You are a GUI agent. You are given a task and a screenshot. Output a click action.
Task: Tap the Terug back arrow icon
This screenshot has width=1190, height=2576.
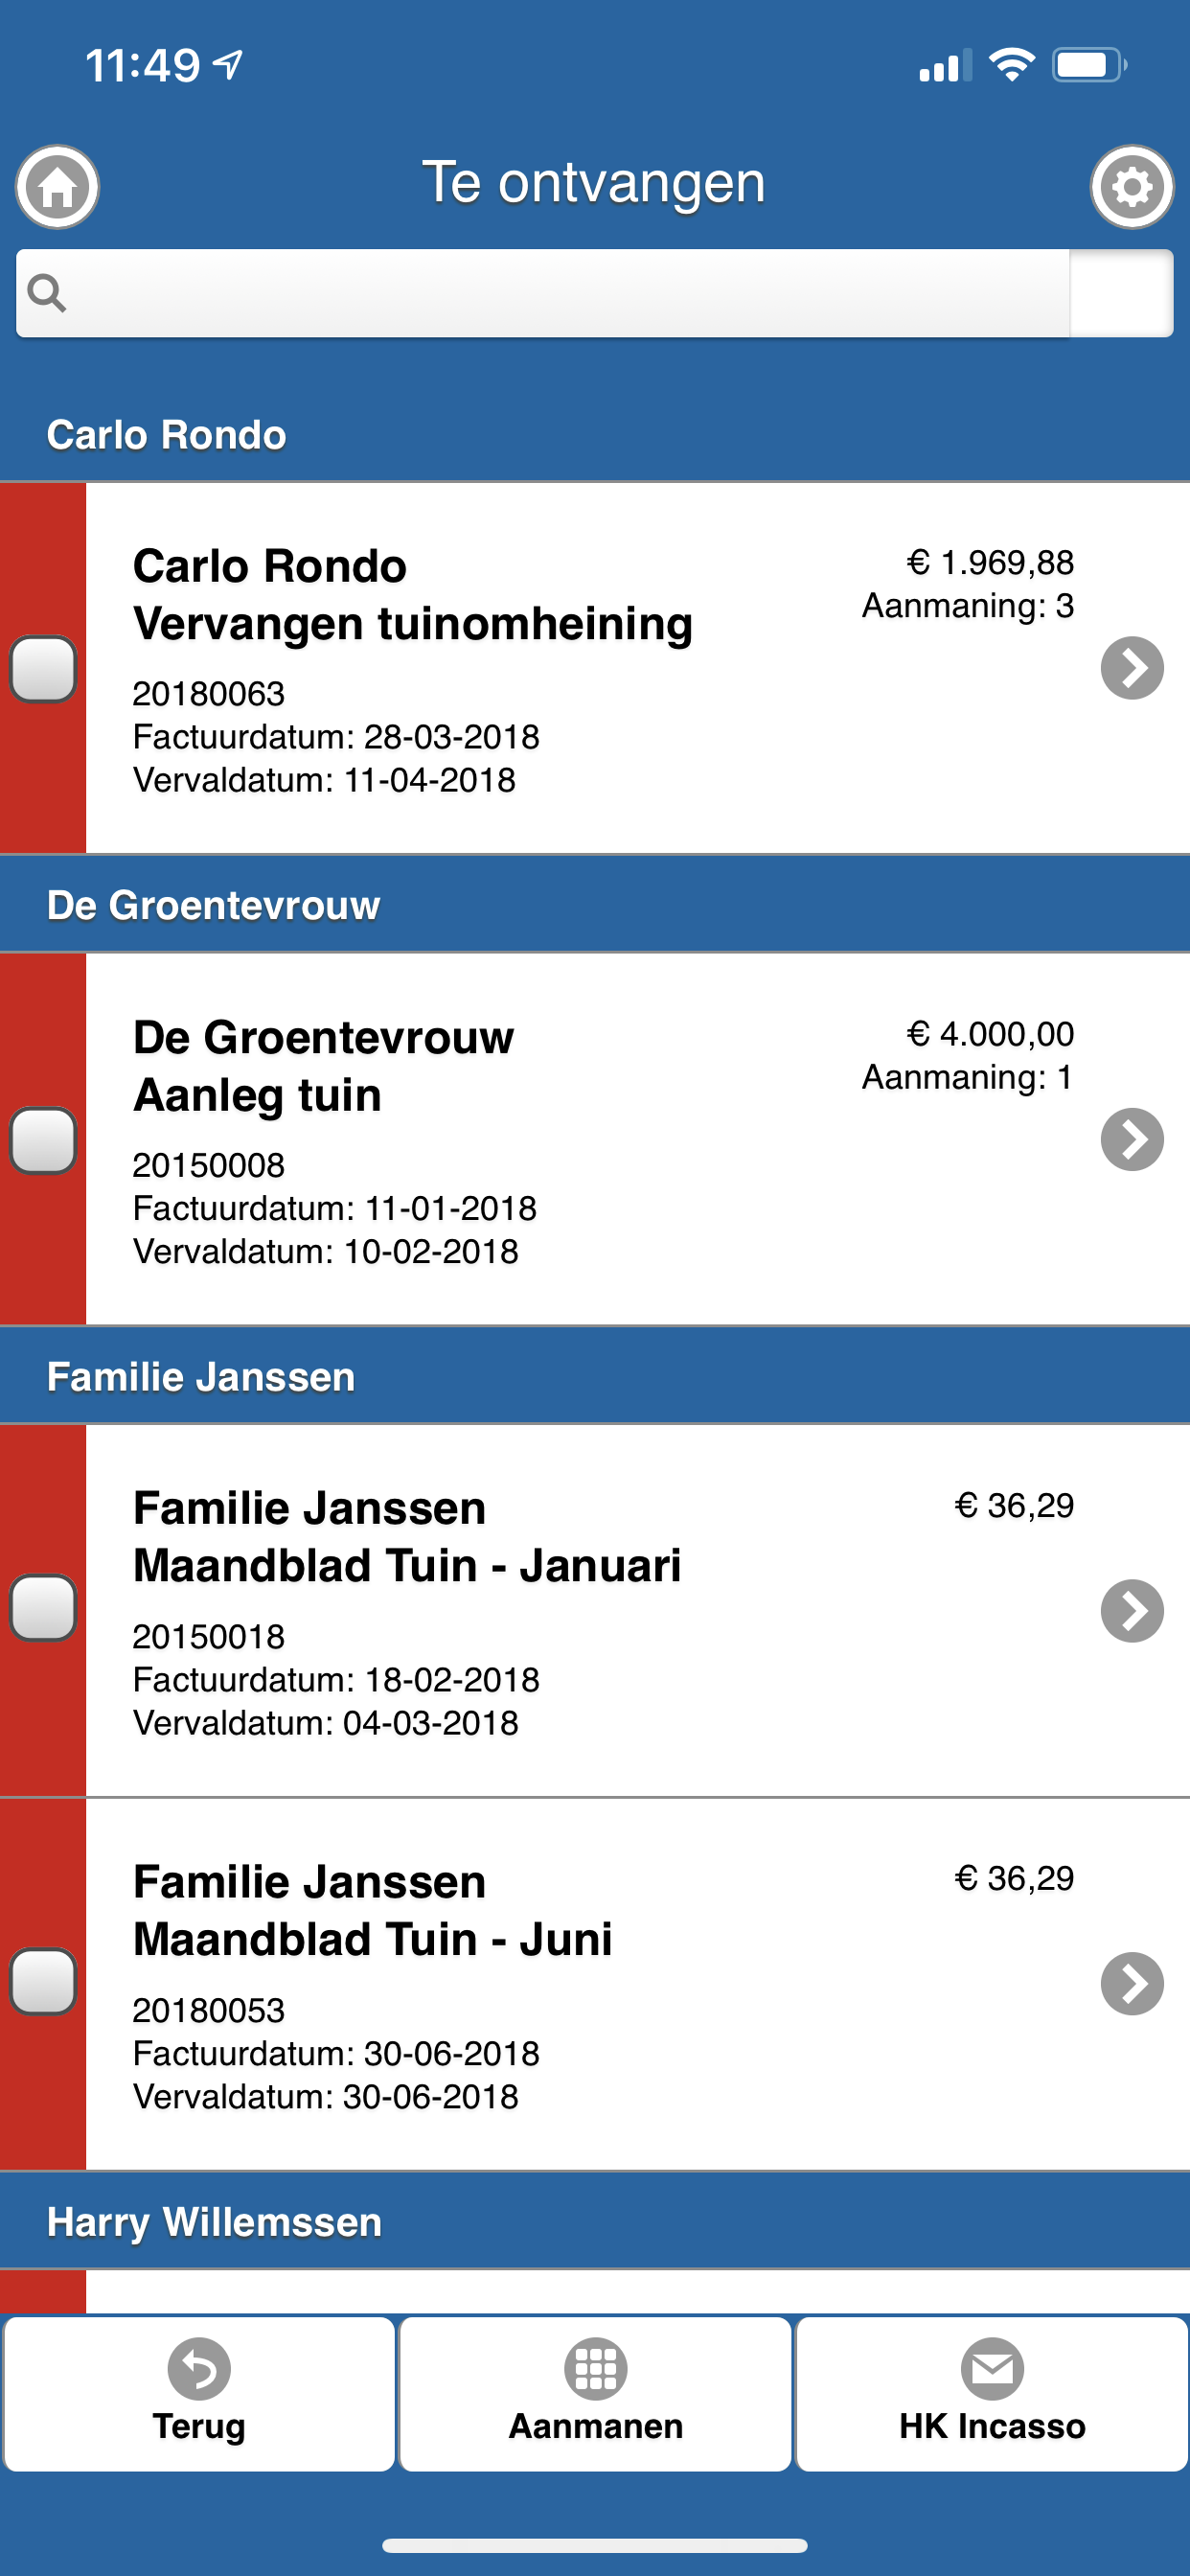tap(199, 2369)
